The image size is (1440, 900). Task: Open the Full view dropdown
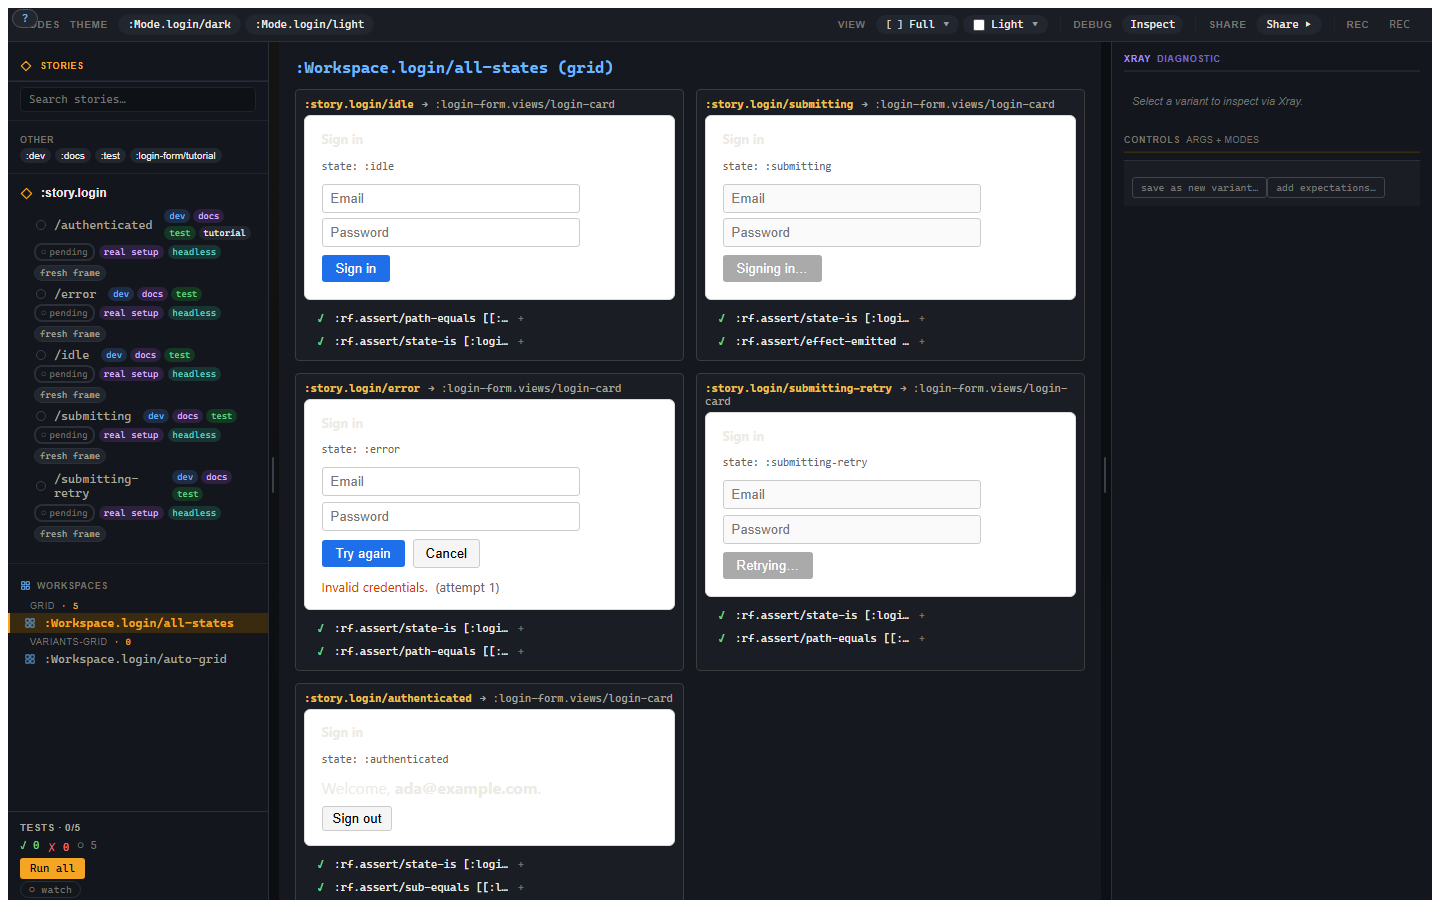917,24
